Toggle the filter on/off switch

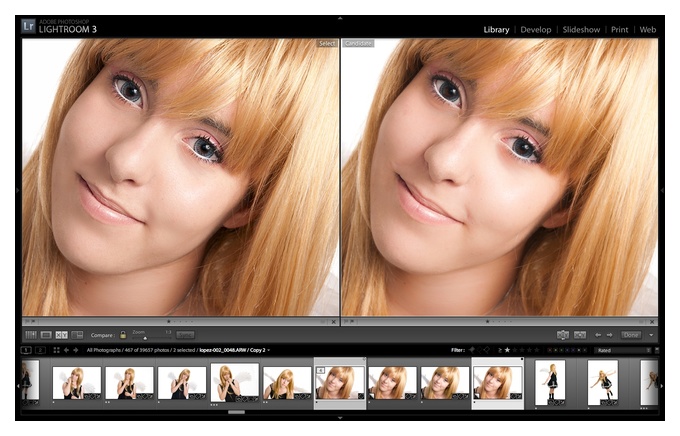coord(657,350)
